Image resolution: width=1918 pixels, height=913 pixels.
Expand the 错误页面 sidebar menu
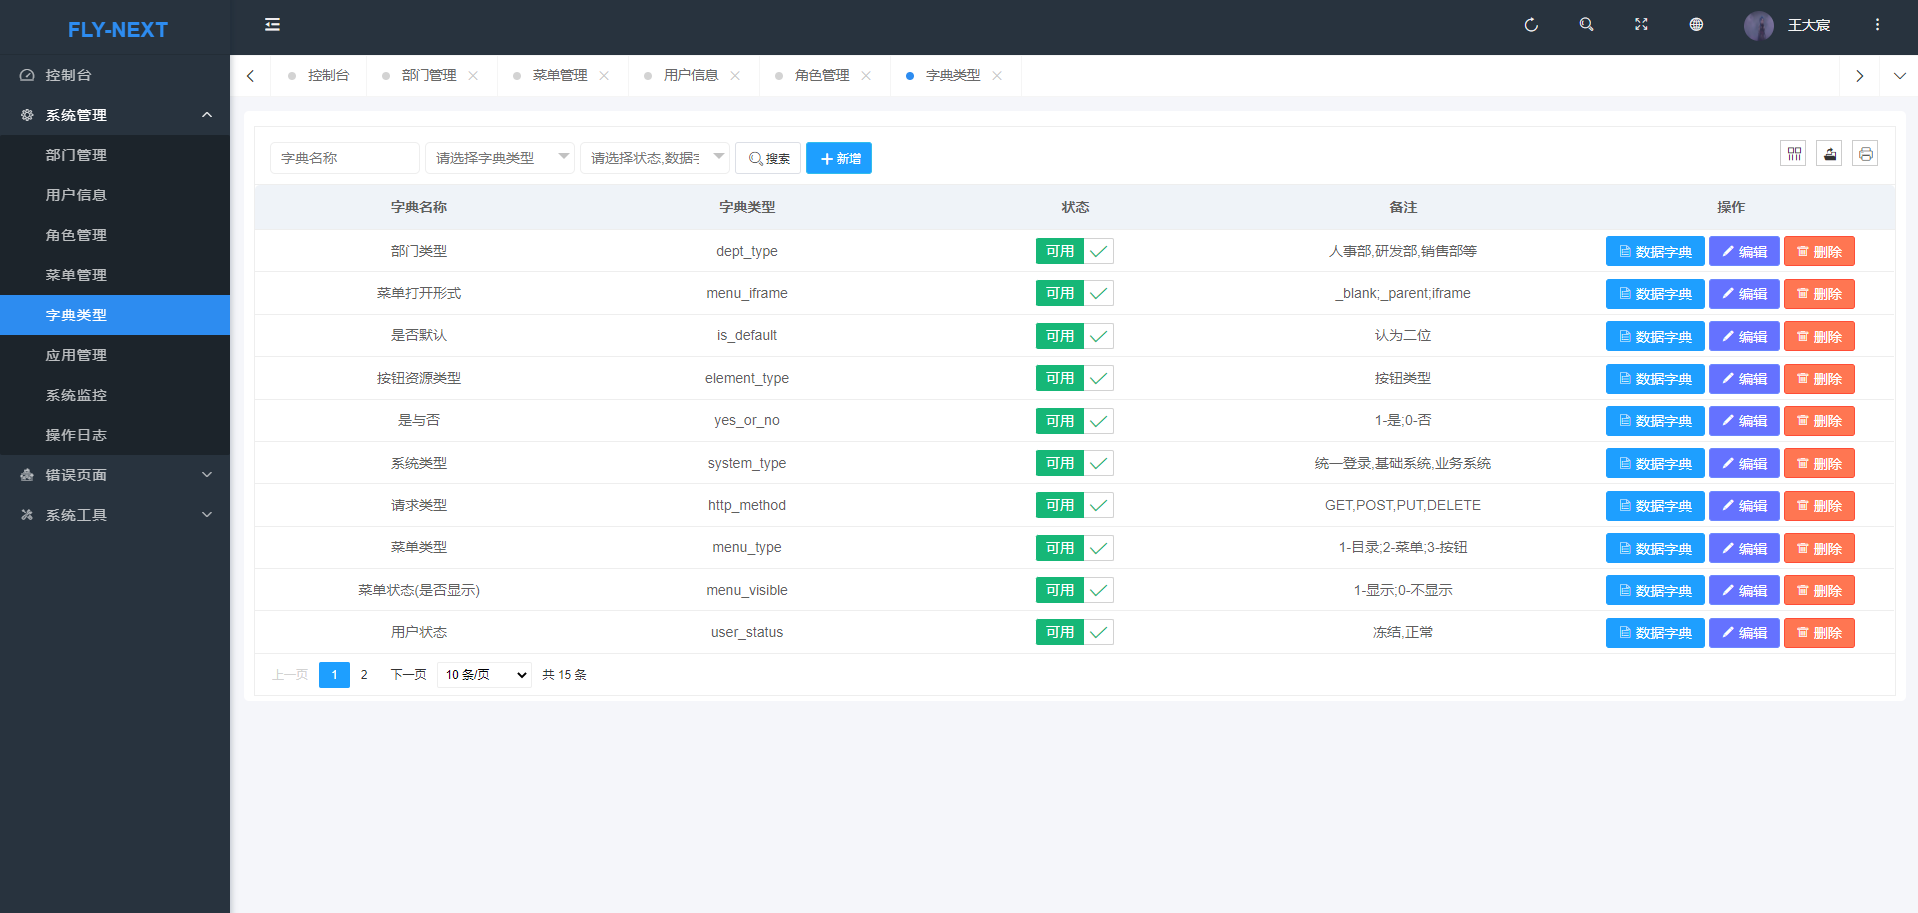click(x=115, y=475)
